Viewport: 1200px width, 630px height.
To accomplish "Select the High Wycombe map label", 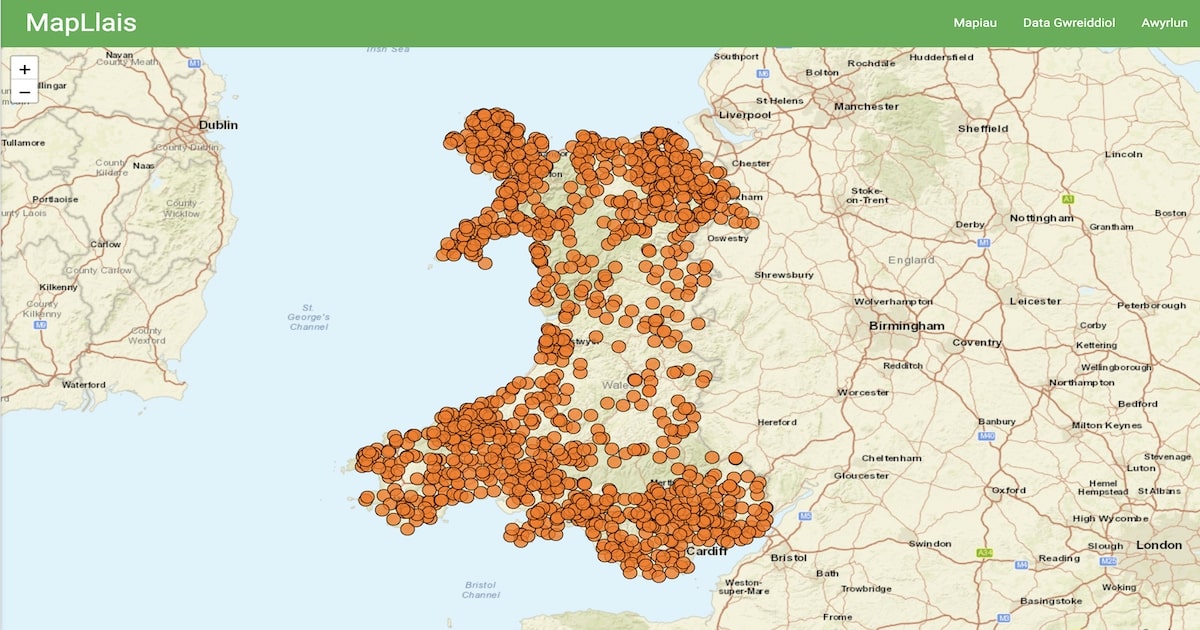I will [1111, 519].
